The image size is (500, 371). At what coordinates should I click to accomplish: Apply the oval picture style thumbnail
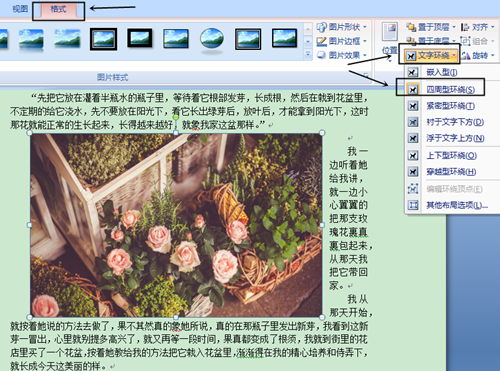212,40
